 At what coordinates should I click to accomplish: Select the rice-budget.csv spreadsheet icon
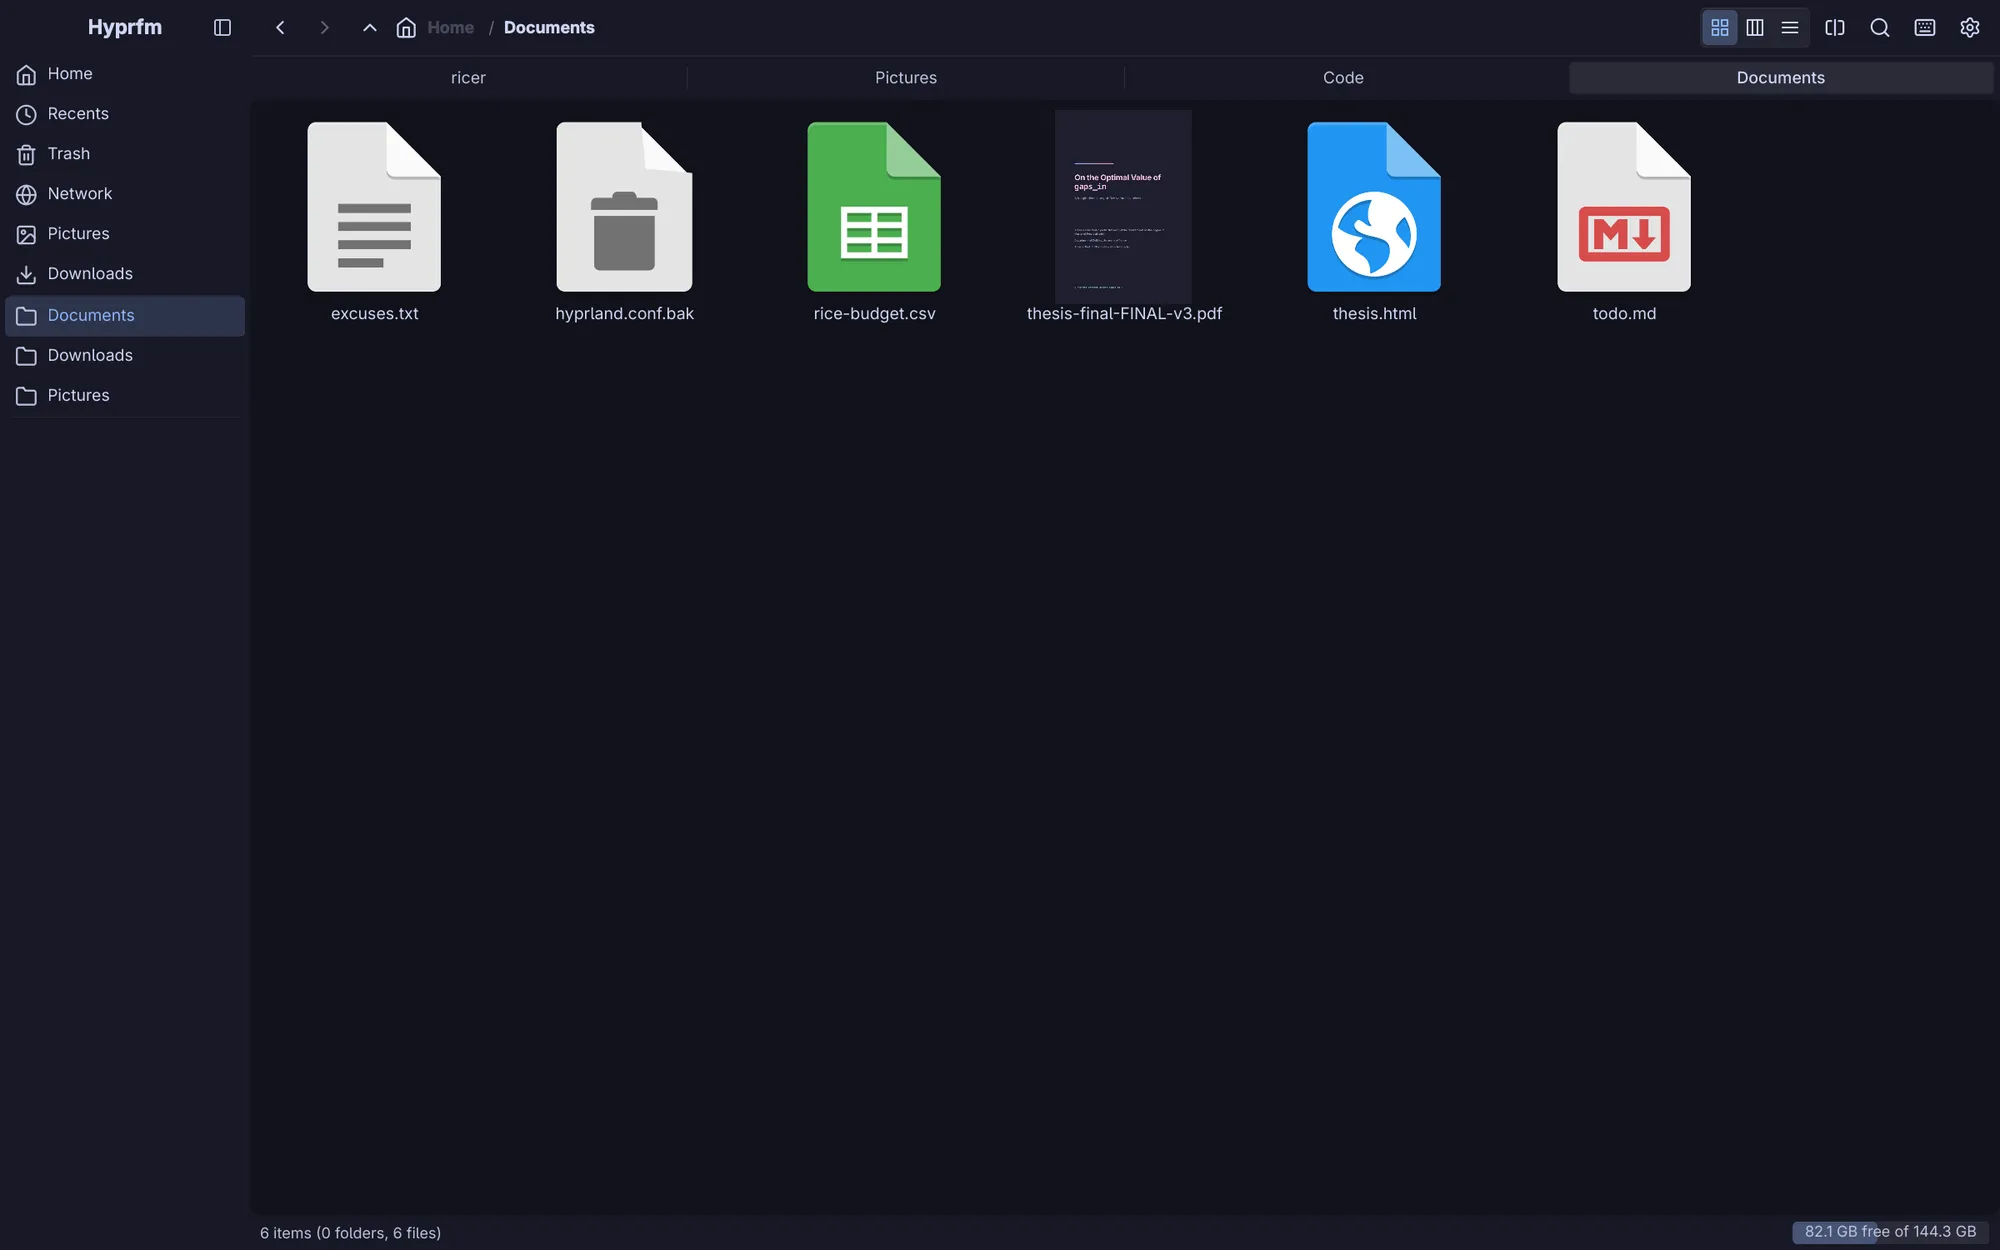pos(874,207)
